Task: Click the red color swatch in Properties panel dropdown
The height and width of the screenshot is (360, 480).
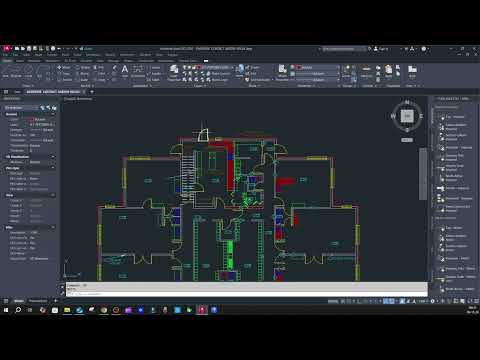Action: (299, 67)
